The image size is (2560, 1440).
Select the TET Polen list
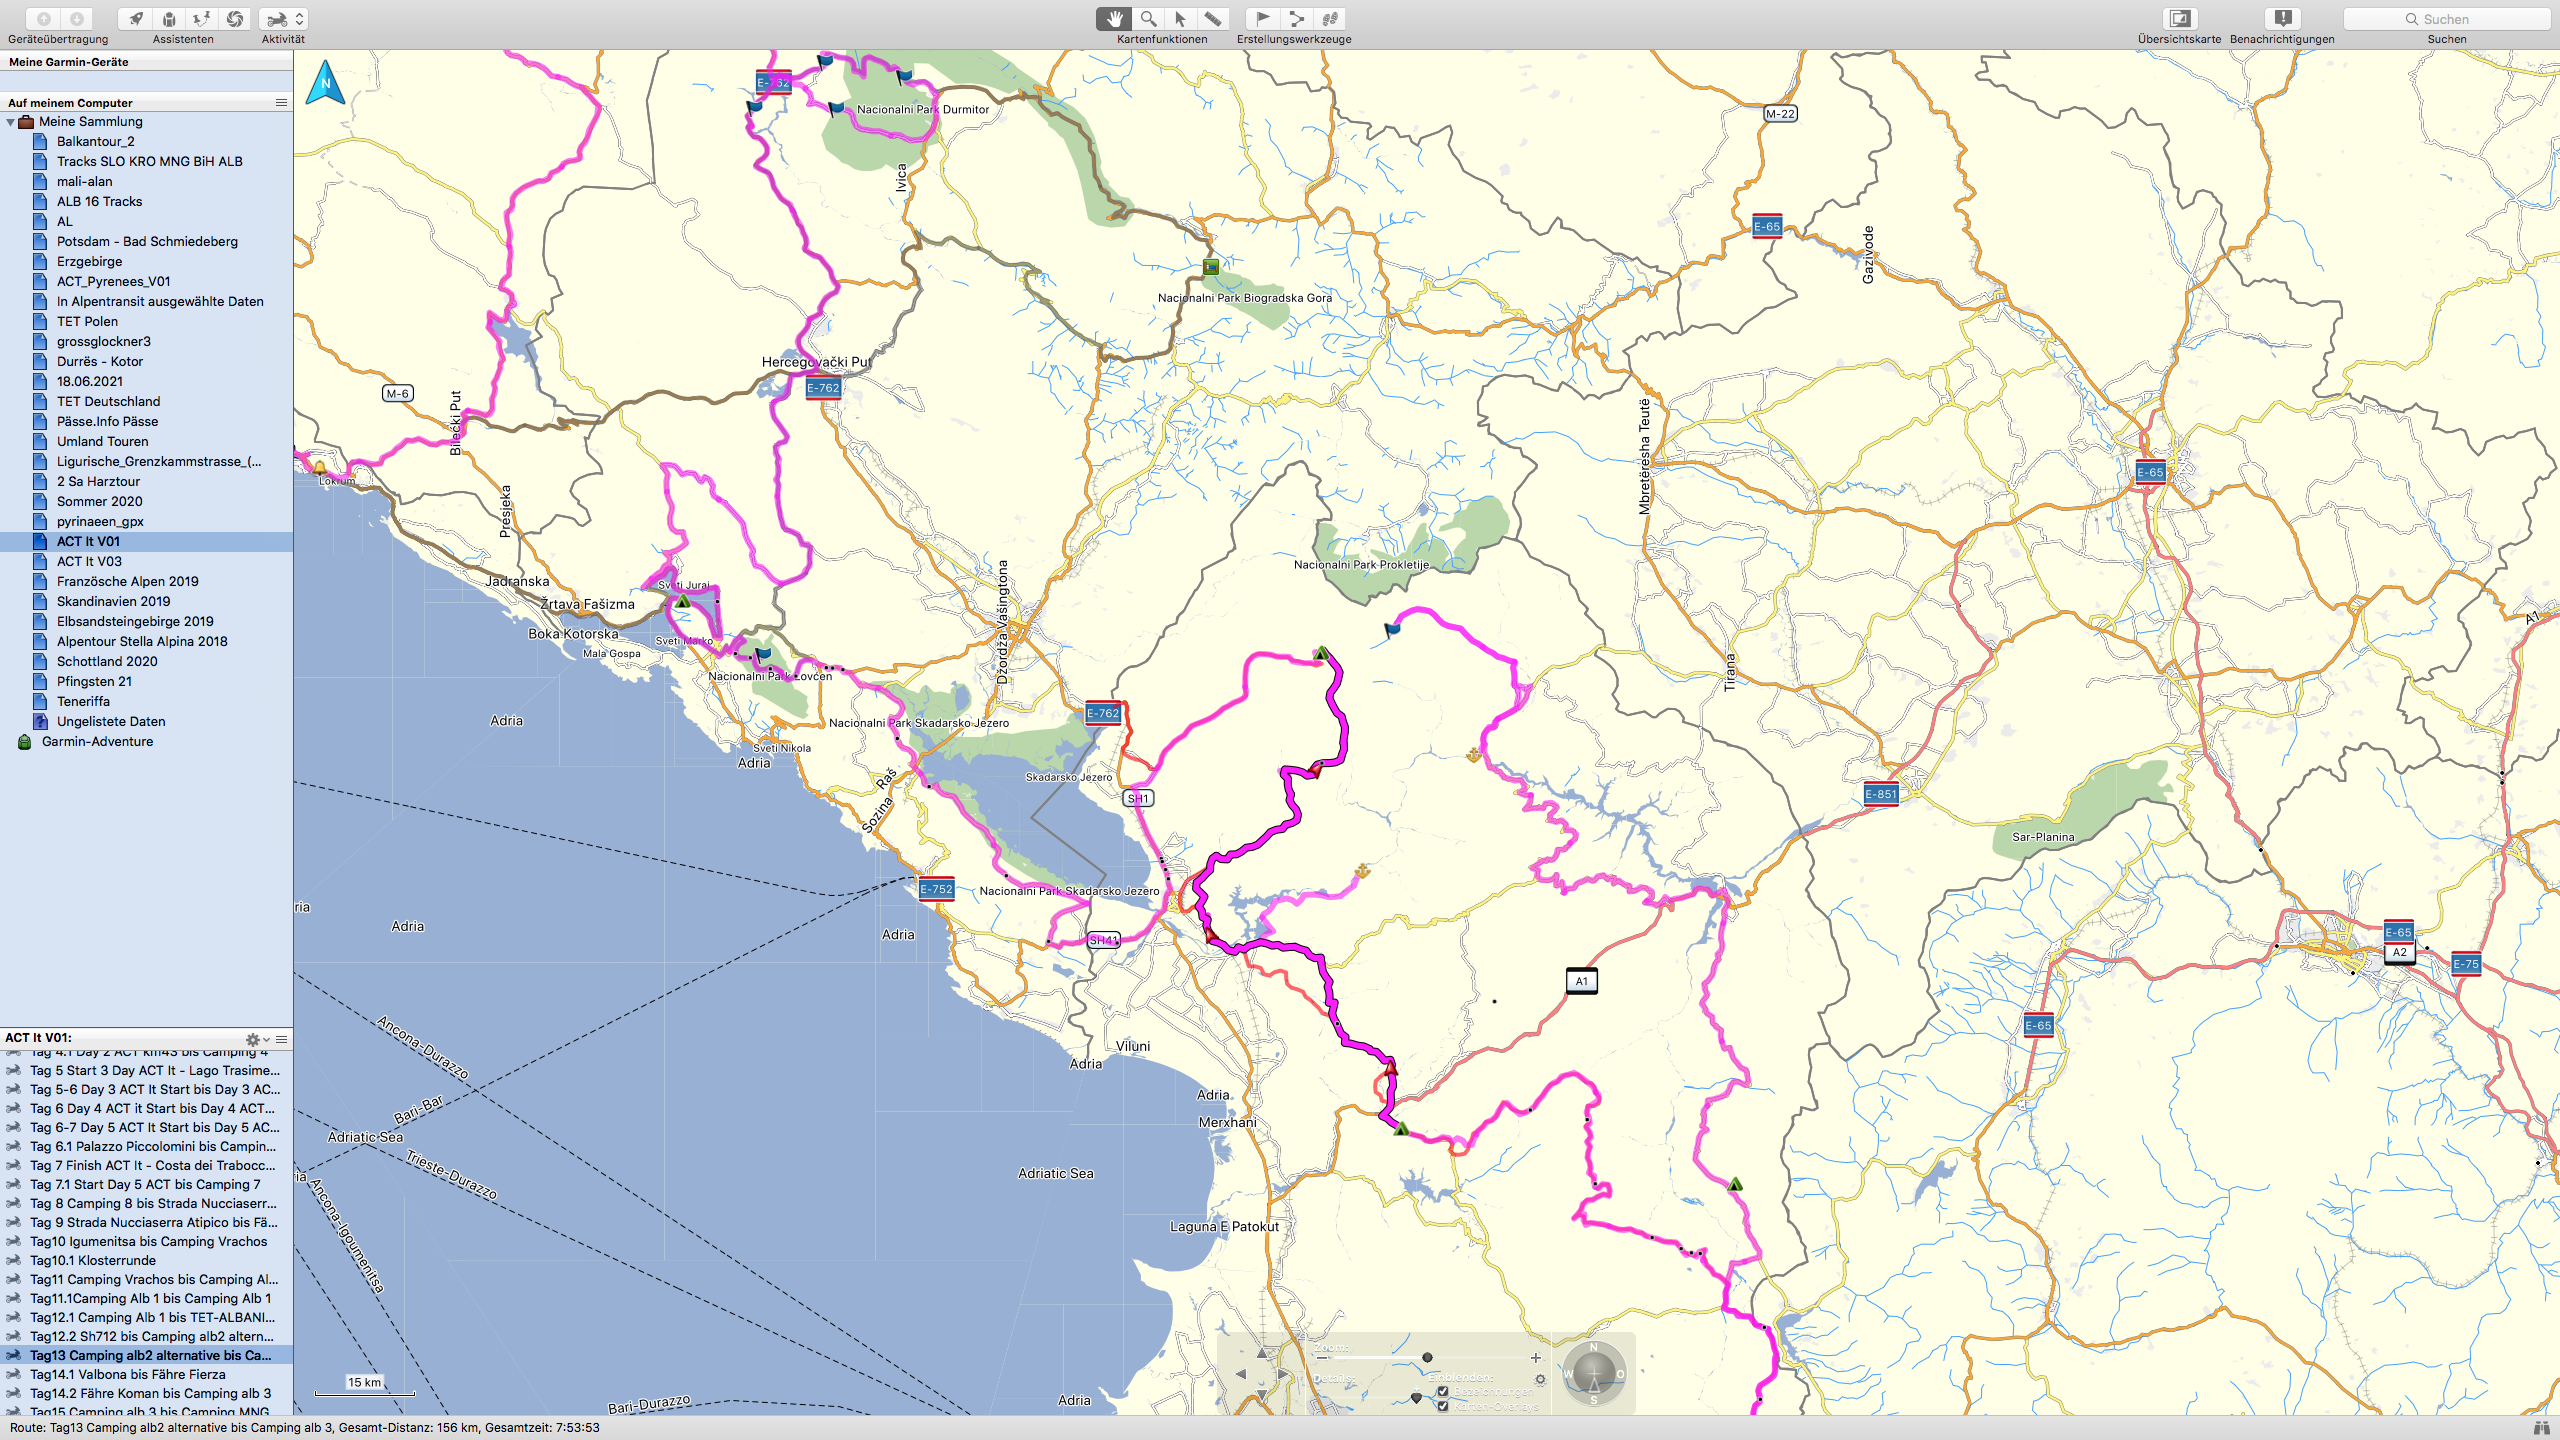[x=146, y=322]
